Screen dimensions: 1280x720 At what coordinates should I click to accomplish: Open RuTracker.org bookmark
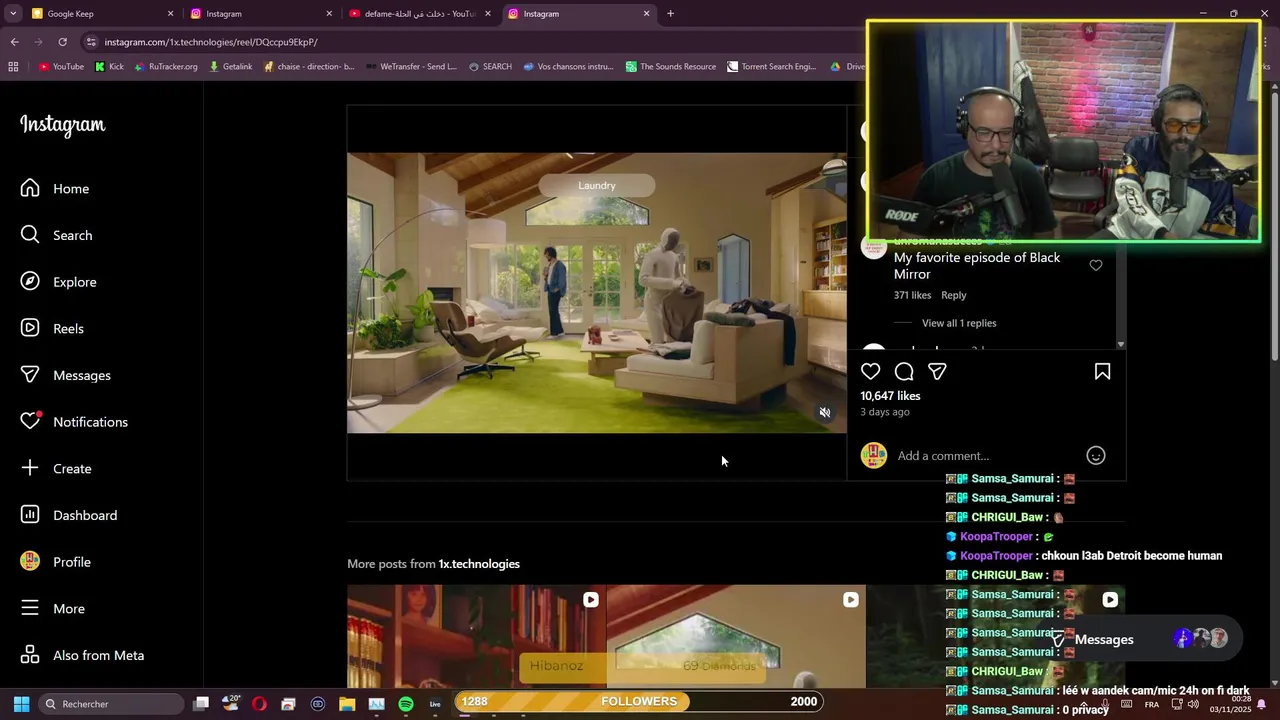[165, 67]
